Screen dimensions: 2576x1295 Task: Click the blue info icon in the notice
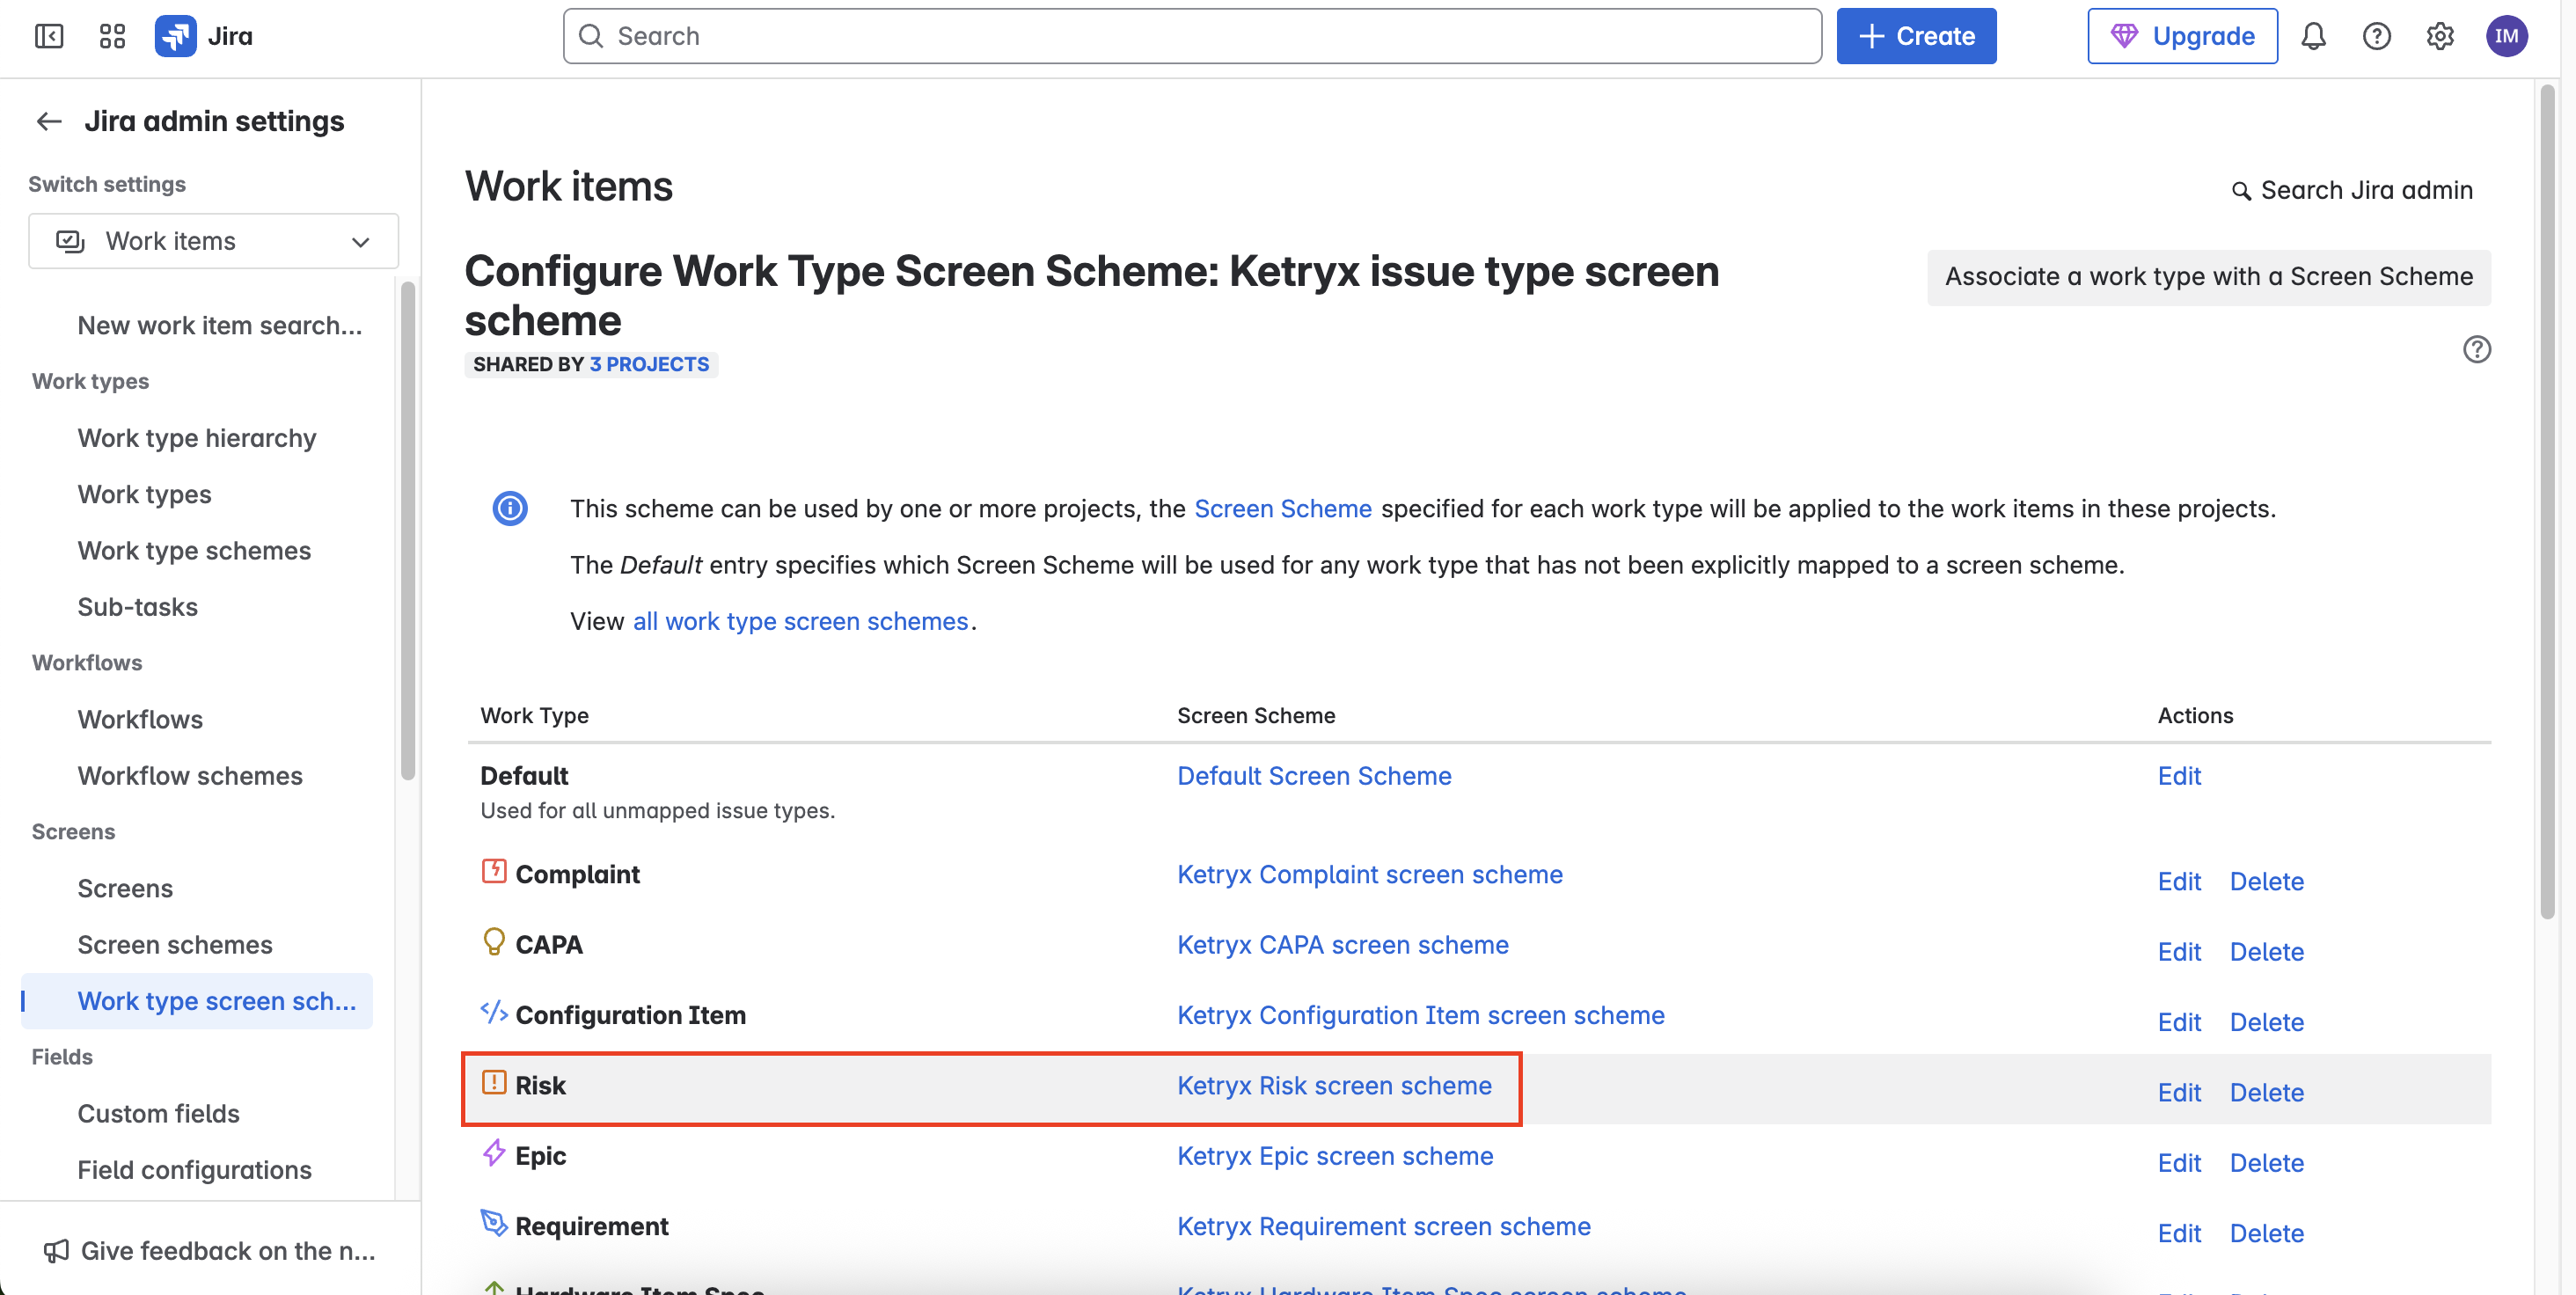[510, 508]
